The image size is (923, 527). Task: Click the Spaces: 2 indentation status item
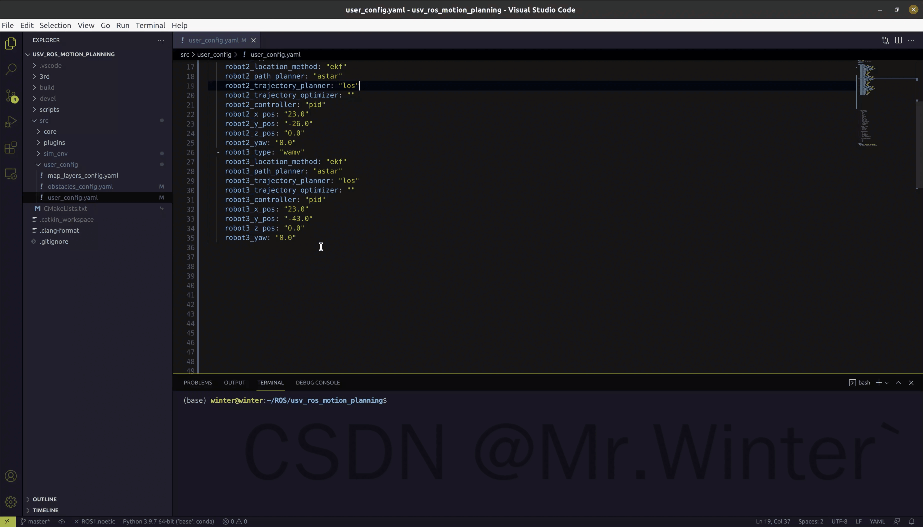811,521
